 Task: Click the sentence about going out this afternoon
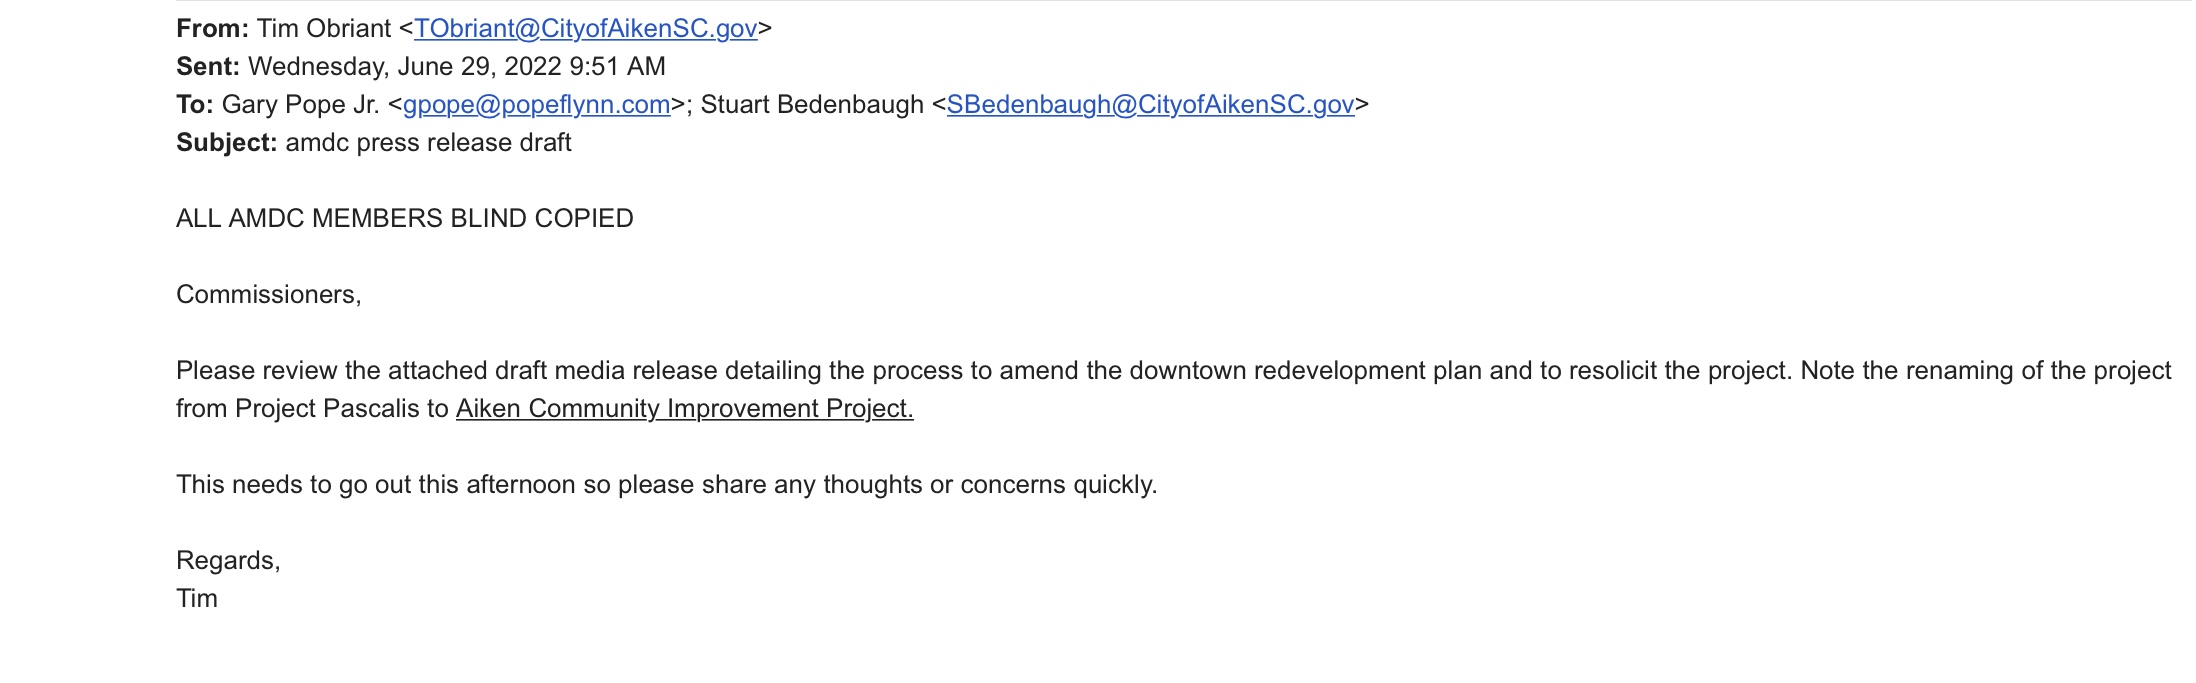coord(667,485)
